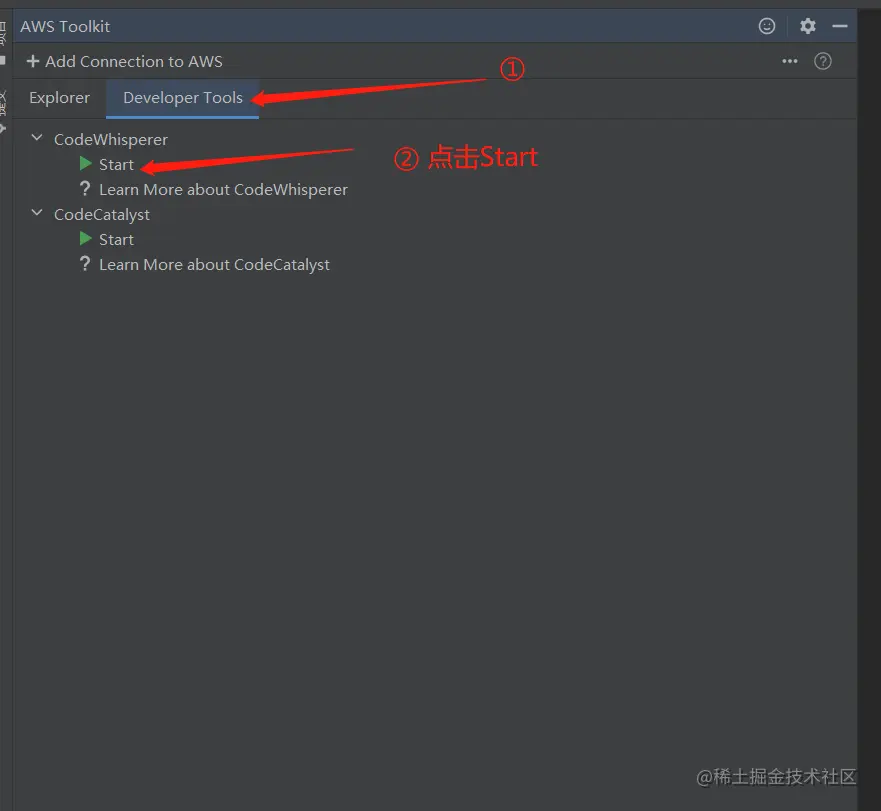Click the question mark beside Learn More about CodeCatalyst
The width and height of the screenshot is (881, 811).
85,264
